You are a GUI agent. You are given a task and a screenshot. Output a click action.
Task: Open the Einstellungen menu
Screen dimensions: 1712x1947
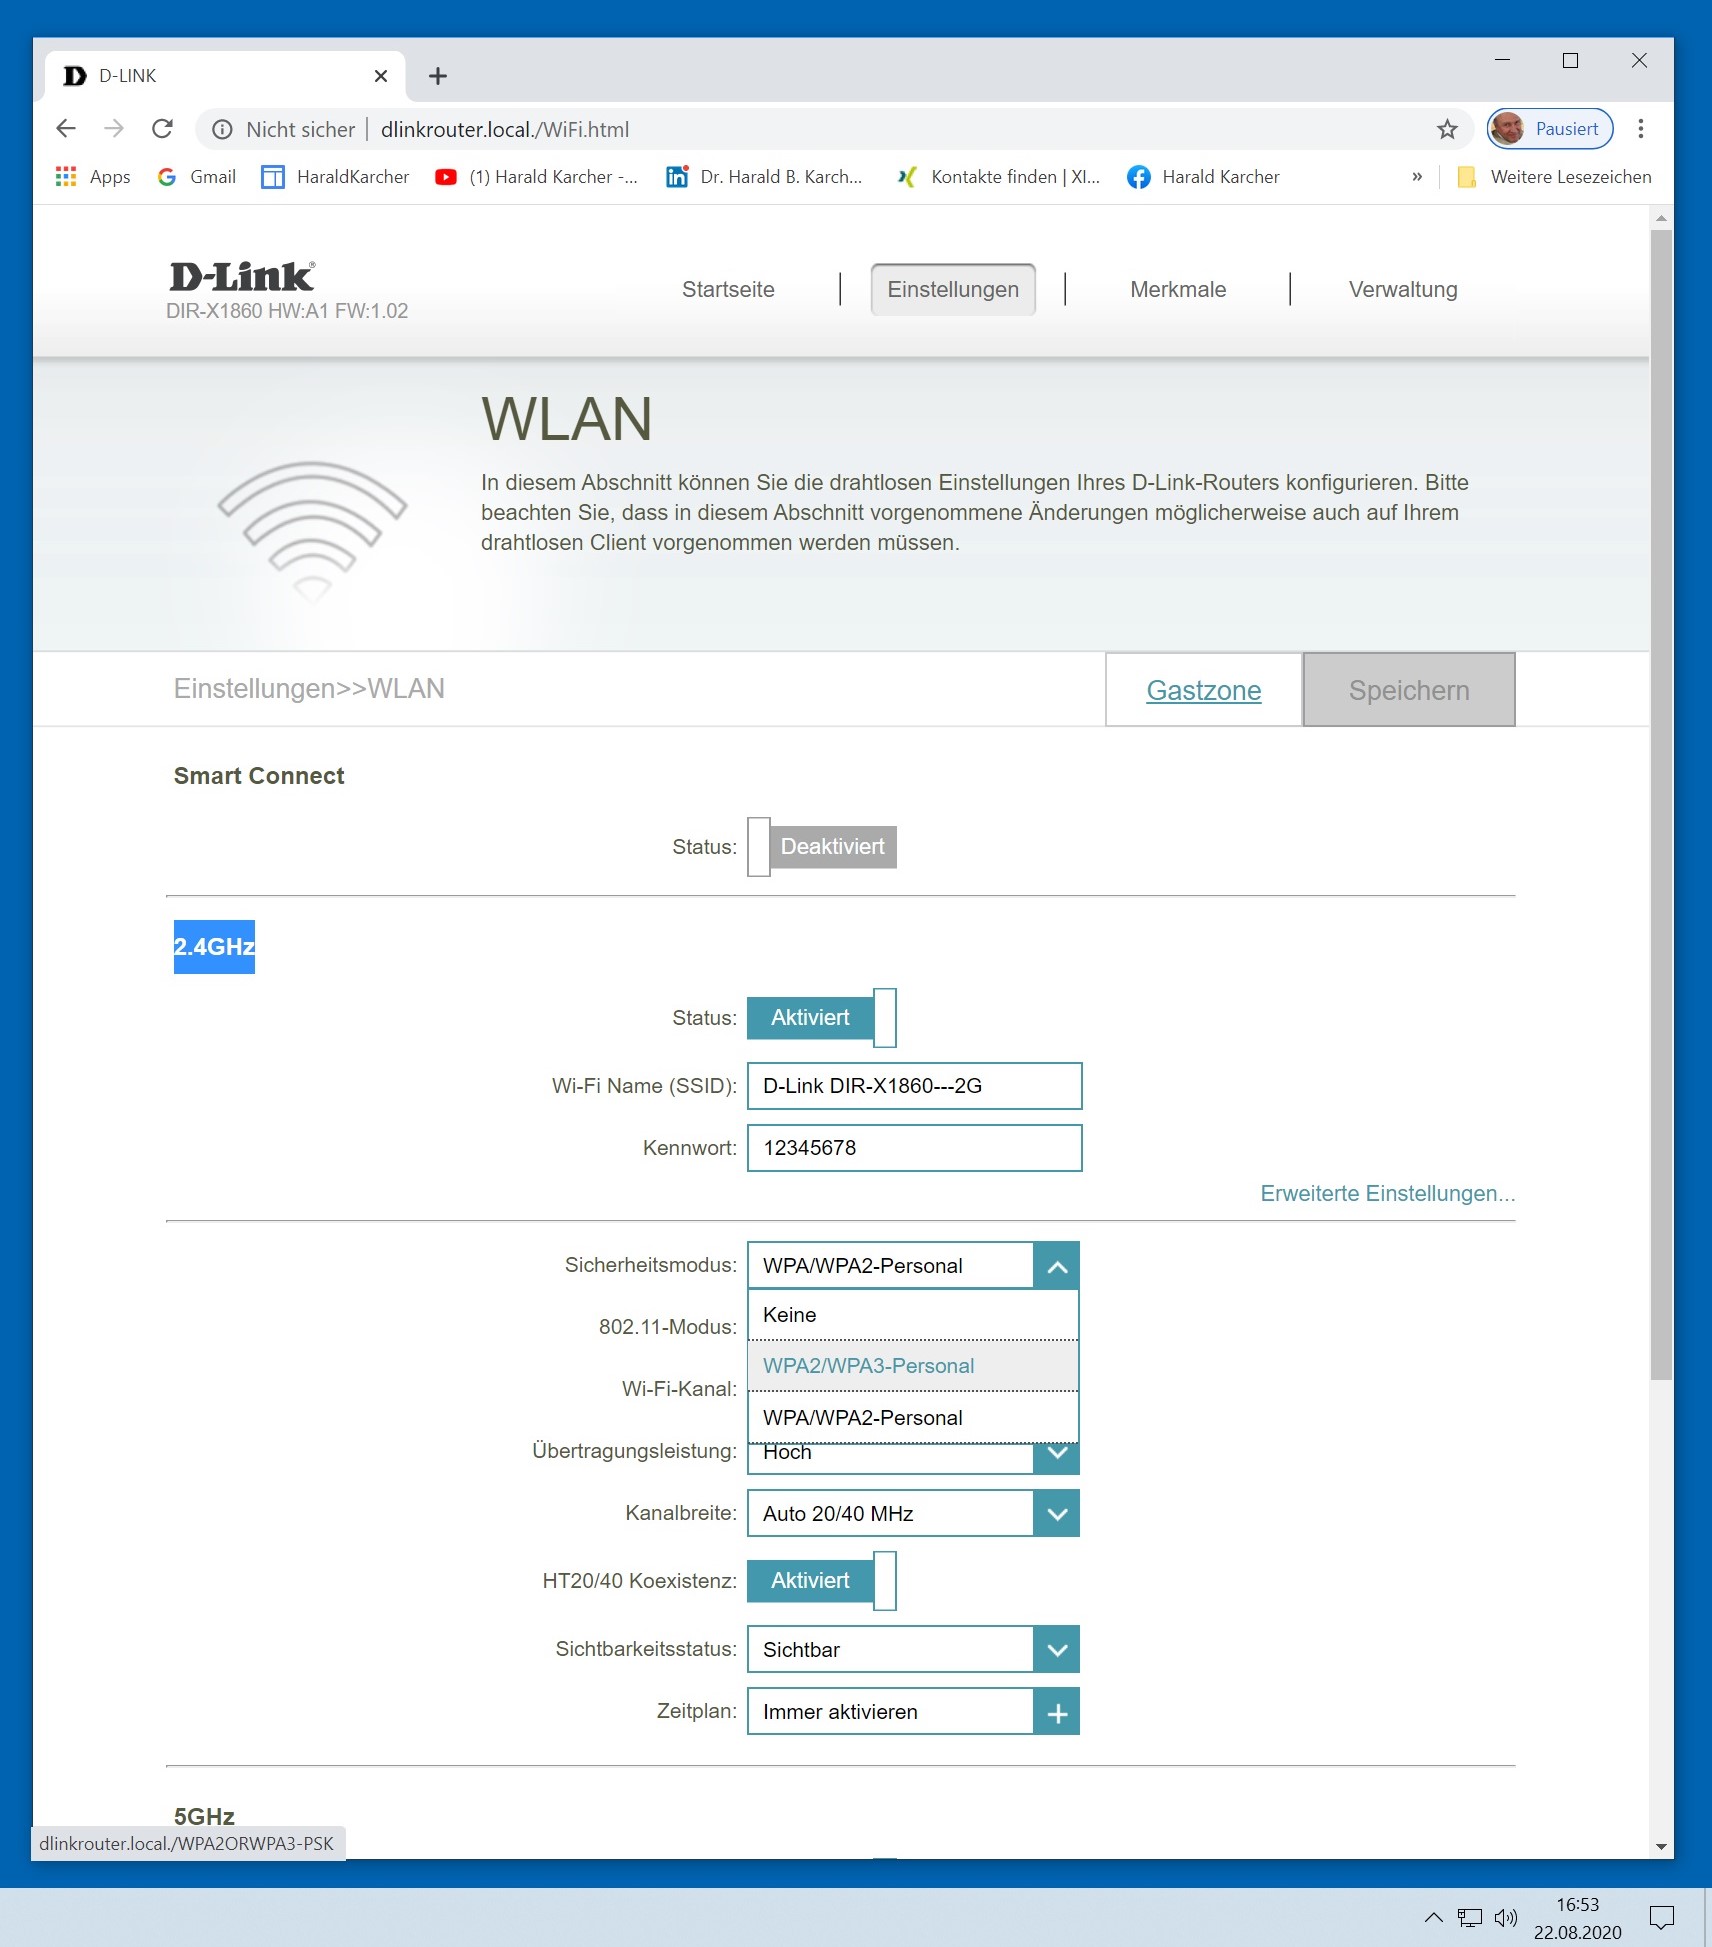(953, 290)
